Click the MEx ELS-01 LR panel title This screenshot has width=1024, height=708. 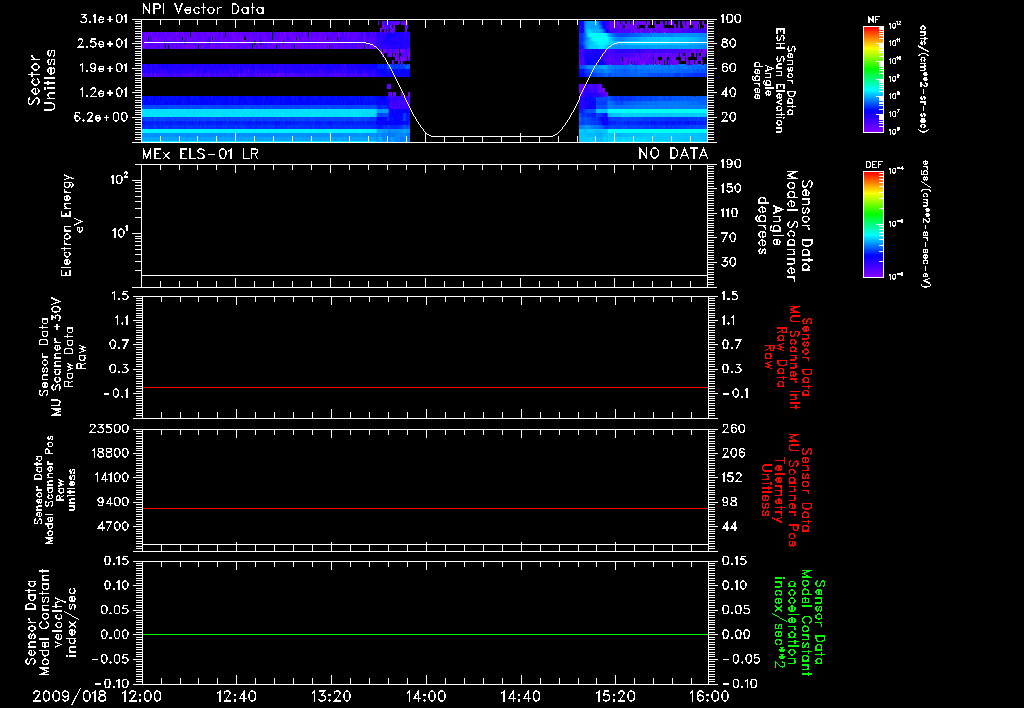[x=200, y=153]
